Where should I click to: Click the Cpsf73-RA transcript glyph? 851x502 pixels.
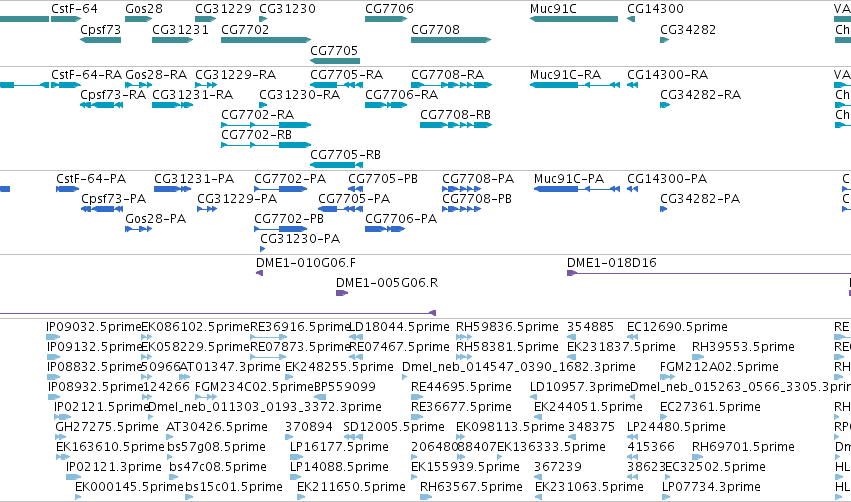coord(101,105)
